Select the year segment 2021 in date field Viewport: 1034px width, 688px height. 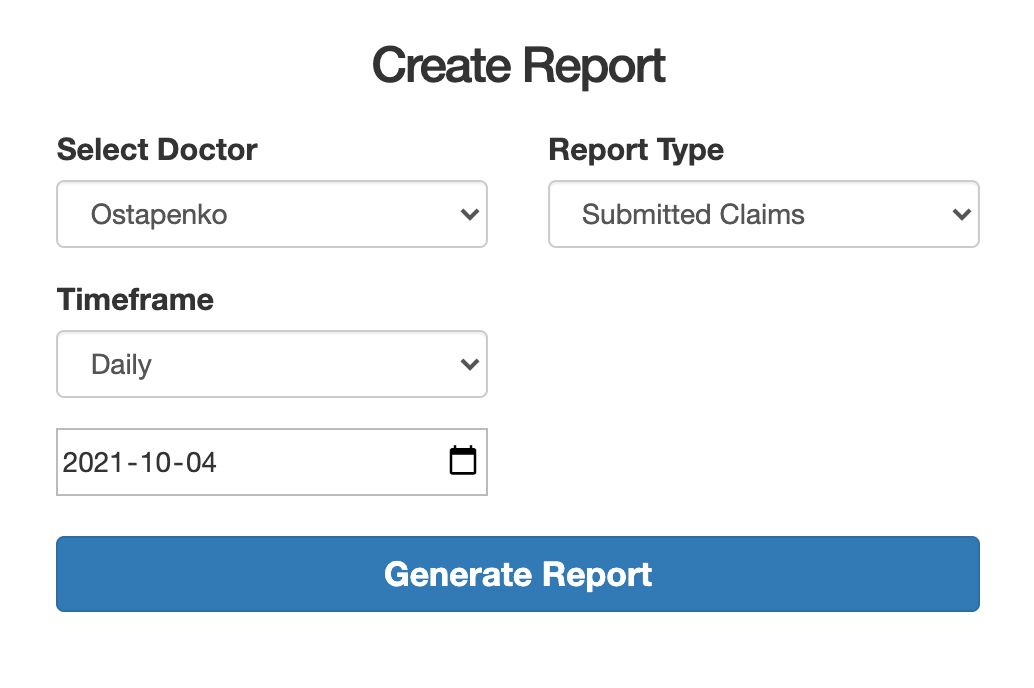[x=92, y=462]
